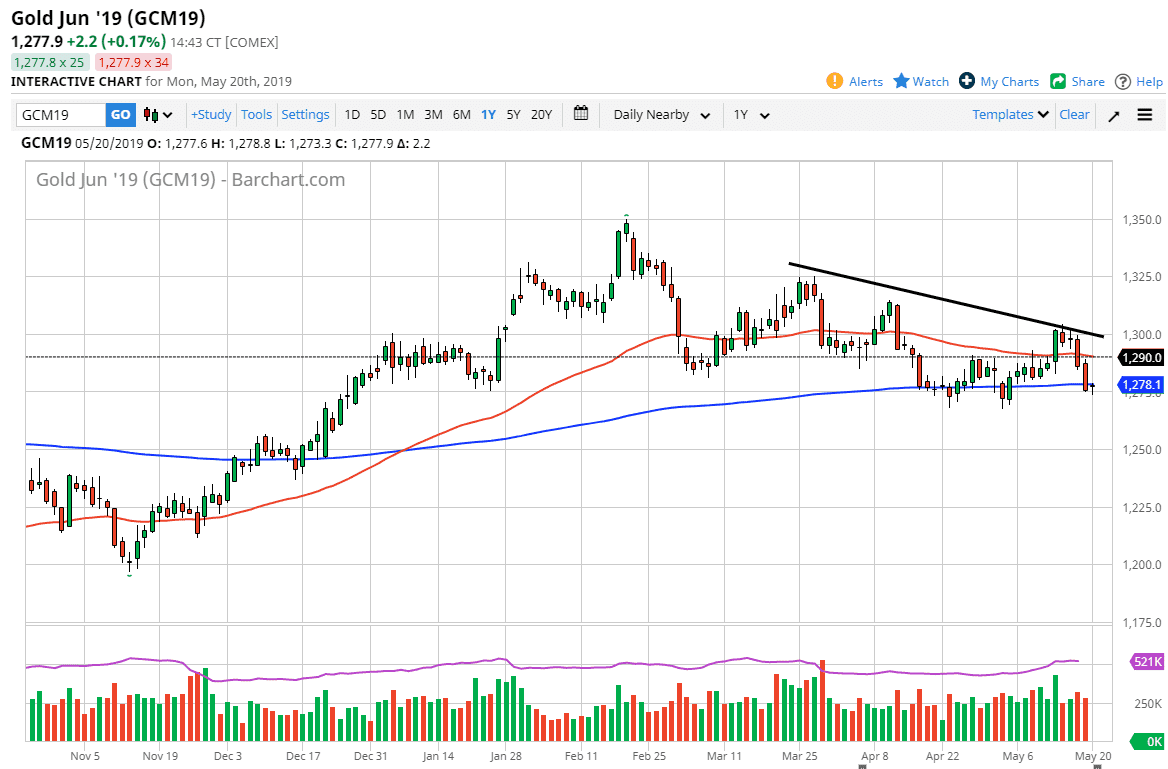Add symbol to Watch list star
This screenshot has height=769, width=1168.
coord(901,81)
